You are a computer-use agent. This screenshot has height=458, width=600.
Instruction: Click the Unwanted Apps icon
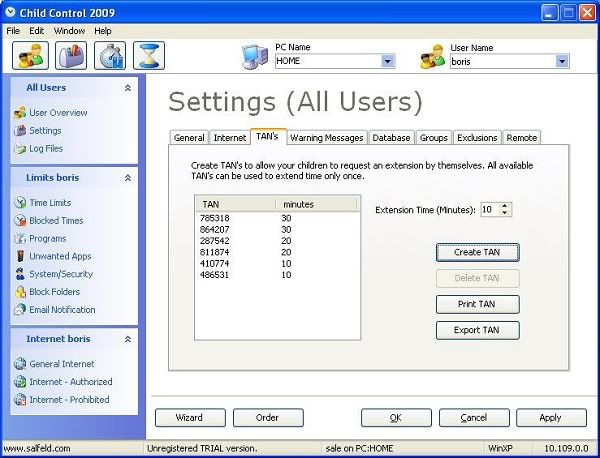point(20,256)
